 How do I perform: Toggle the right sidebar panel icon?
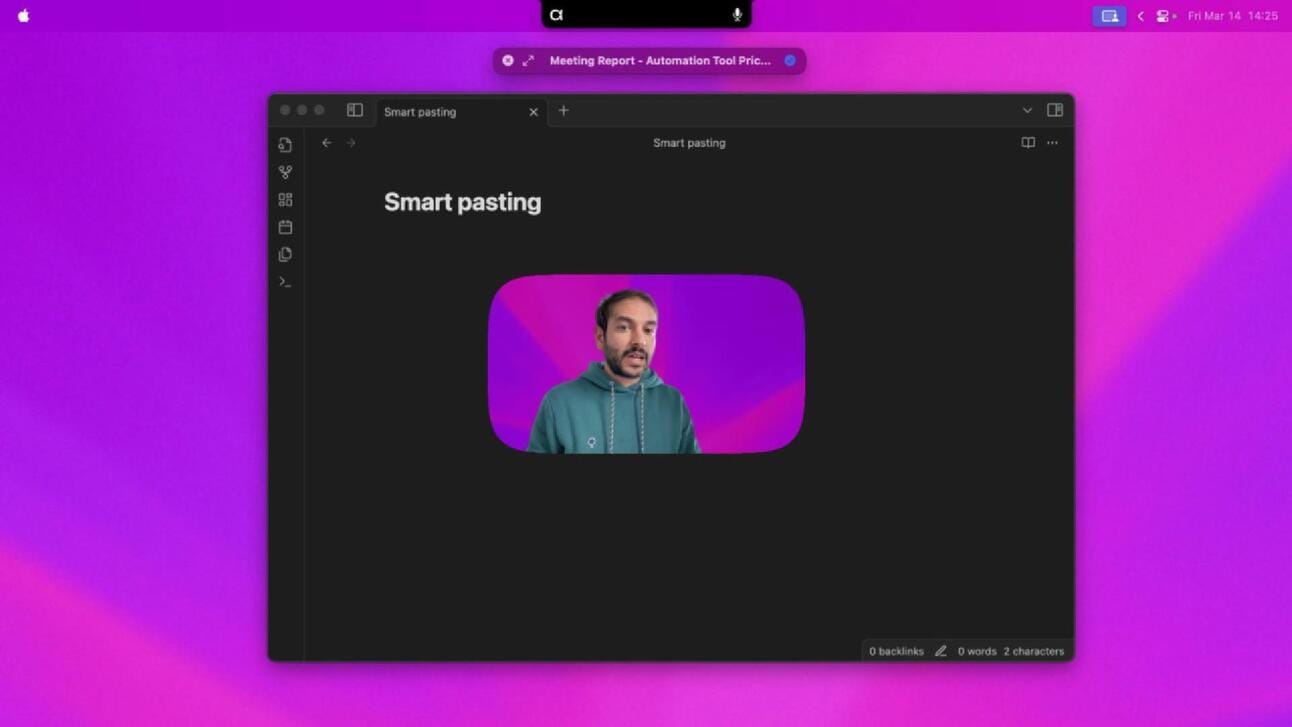1055,110
